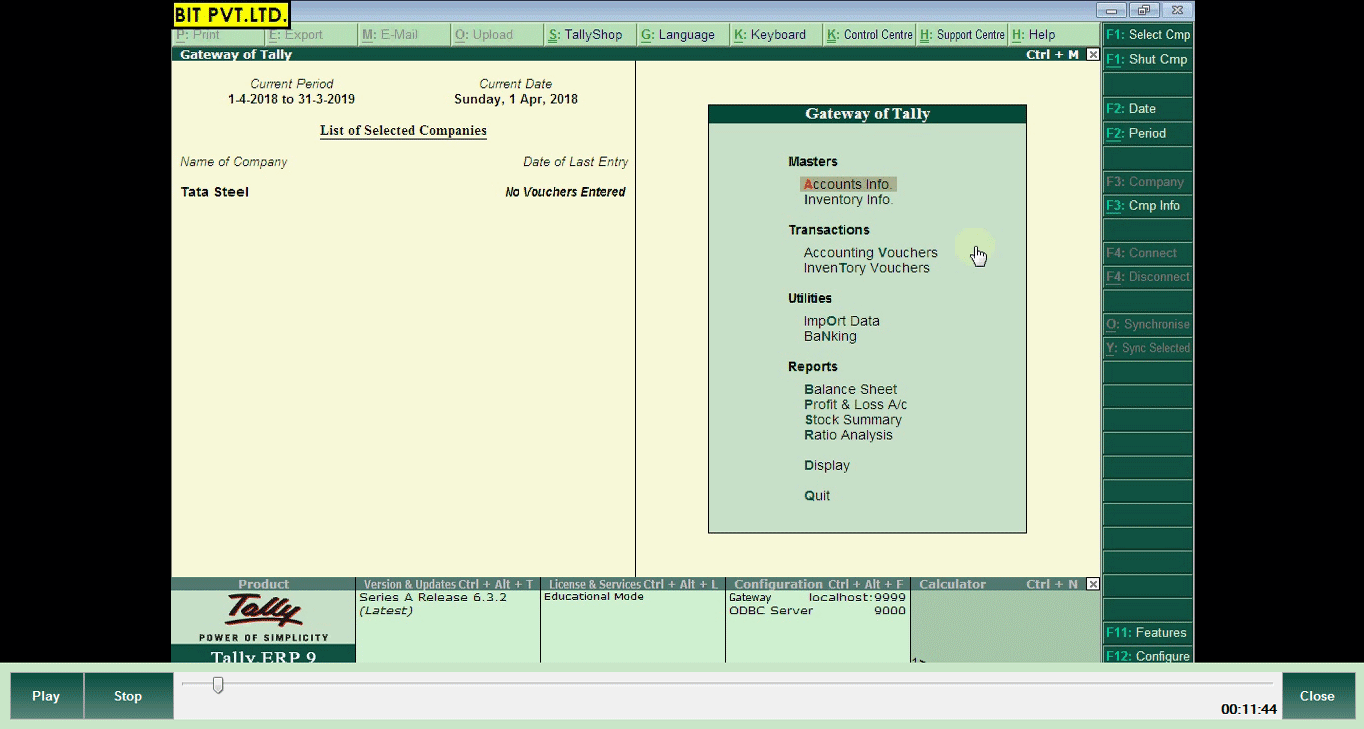1364x729 pixels.
Task: Restore the Tally window using the restore icon
Action: click(1145, 11)
